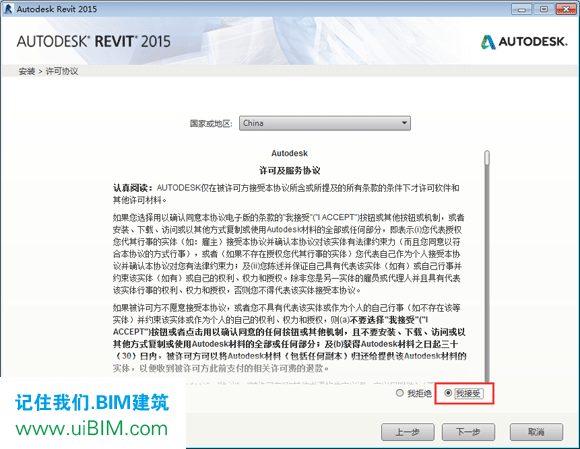Click the Autodesk logo in header
The height and width of the screenshot is (449, 580).
tap(524, 42)
